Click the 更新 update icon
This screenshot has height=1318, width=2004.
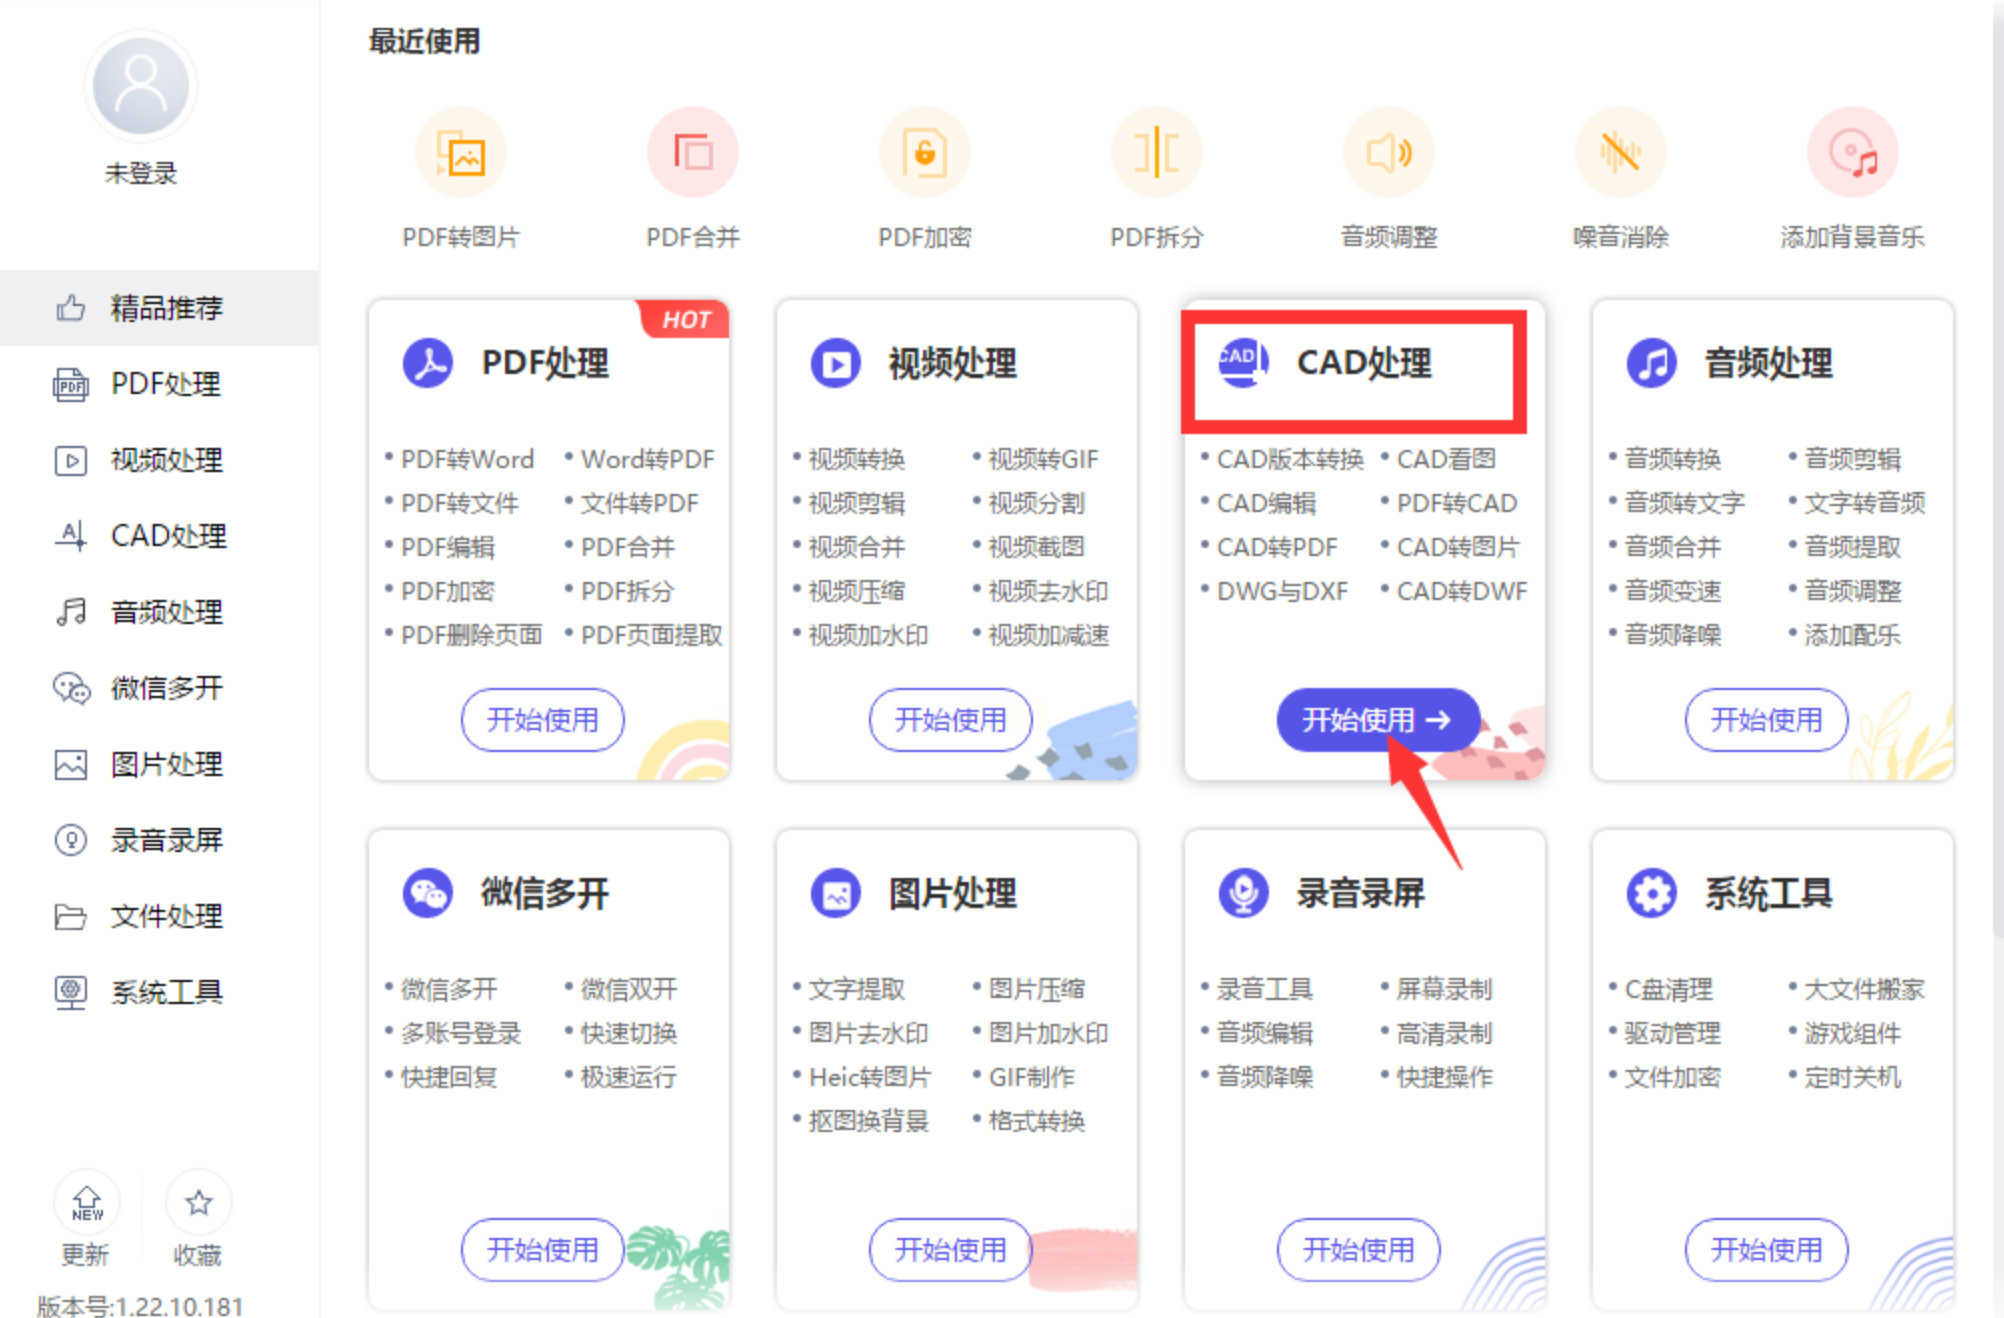pos(87,1203)
